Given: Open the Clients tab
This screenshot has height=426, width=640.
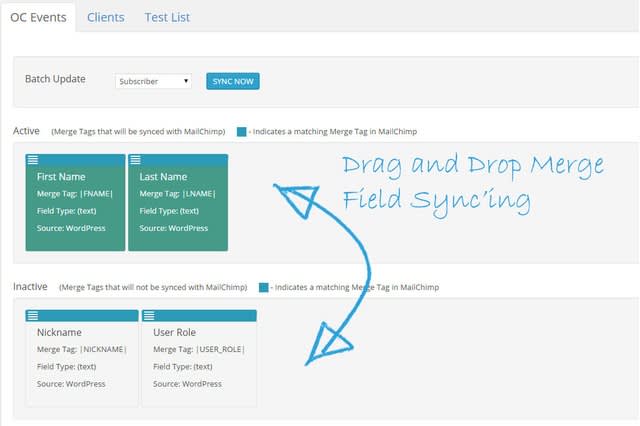Looking at the screenshot, I should 104,17.
